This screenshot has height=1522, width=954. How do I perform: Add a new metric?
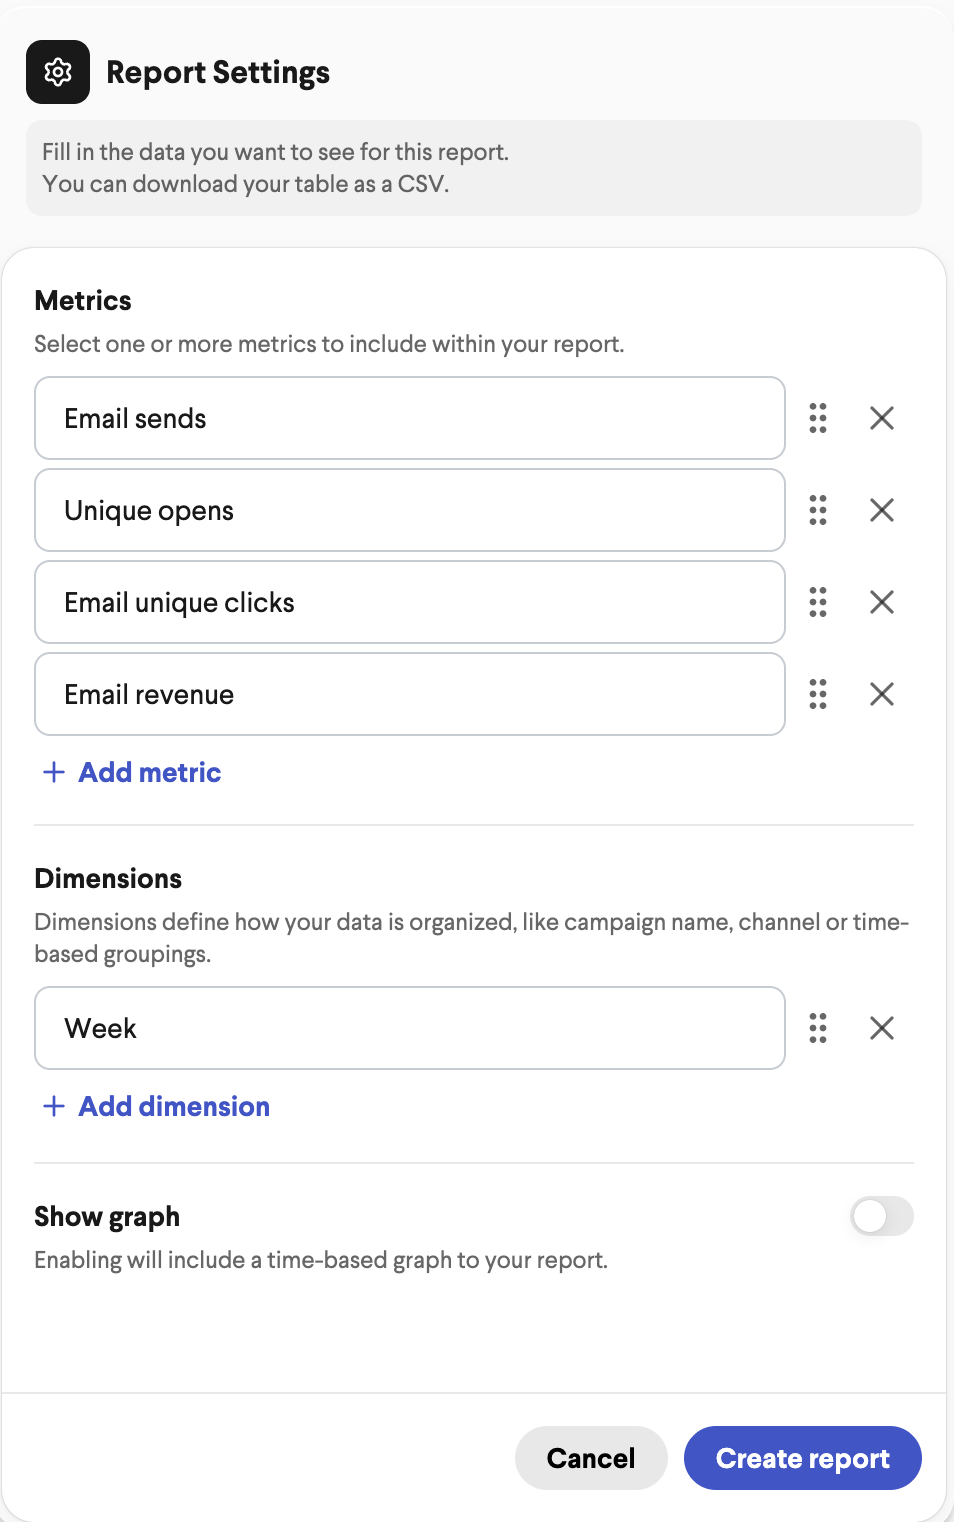click(x=132, y=772)
